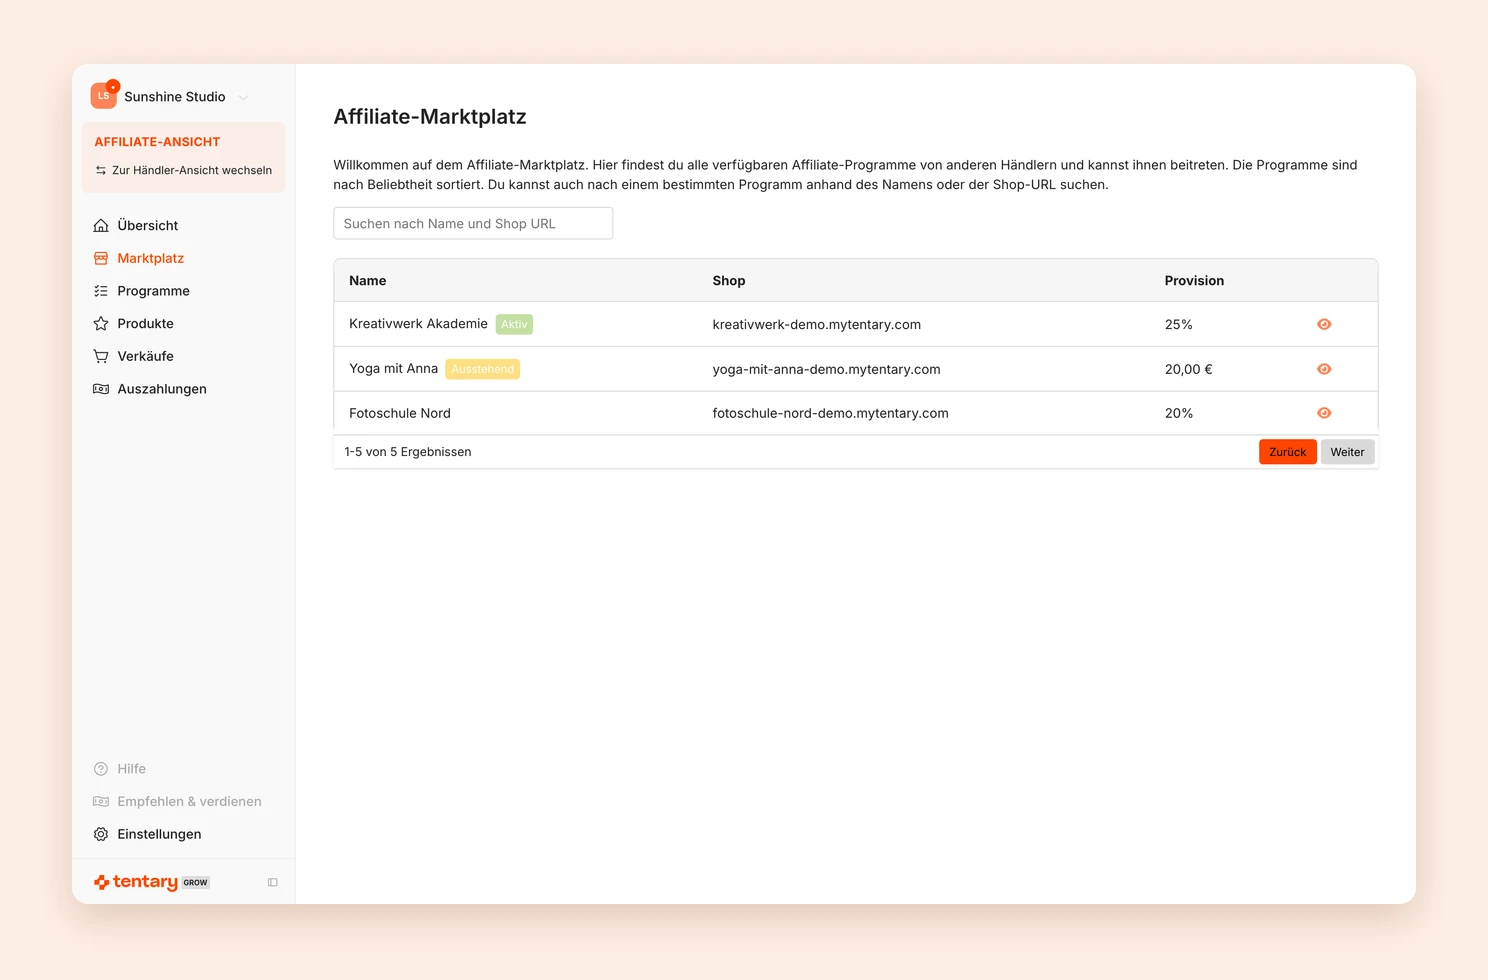Switch via 'Zur Händler-Ansicht wechseln' link
The image size is (1488, 980).
[x=192, y=170]
